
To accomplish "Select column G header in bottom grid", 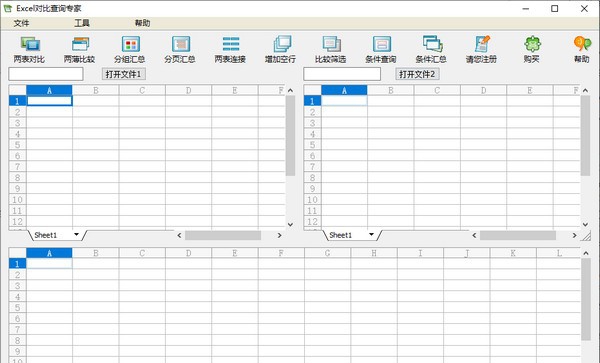I will [x=328, y=253].
